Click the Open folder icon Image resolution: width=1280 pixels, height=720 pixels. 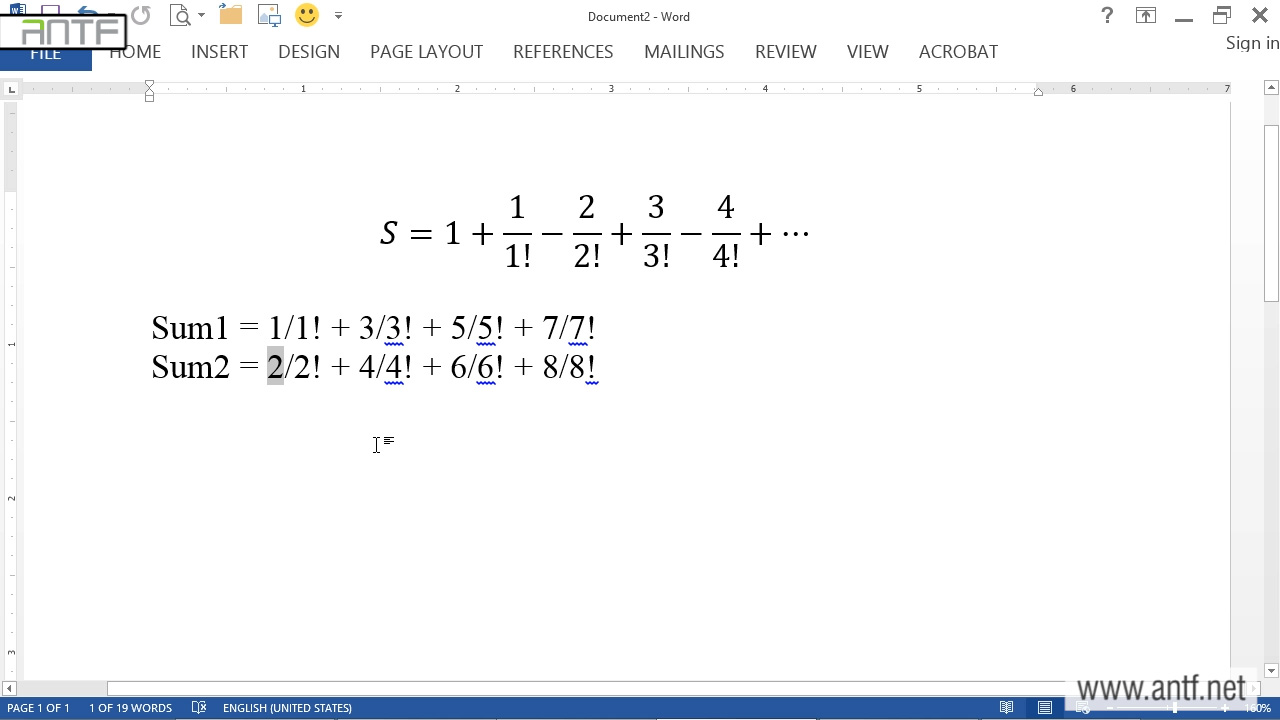[x=231, y=16]
